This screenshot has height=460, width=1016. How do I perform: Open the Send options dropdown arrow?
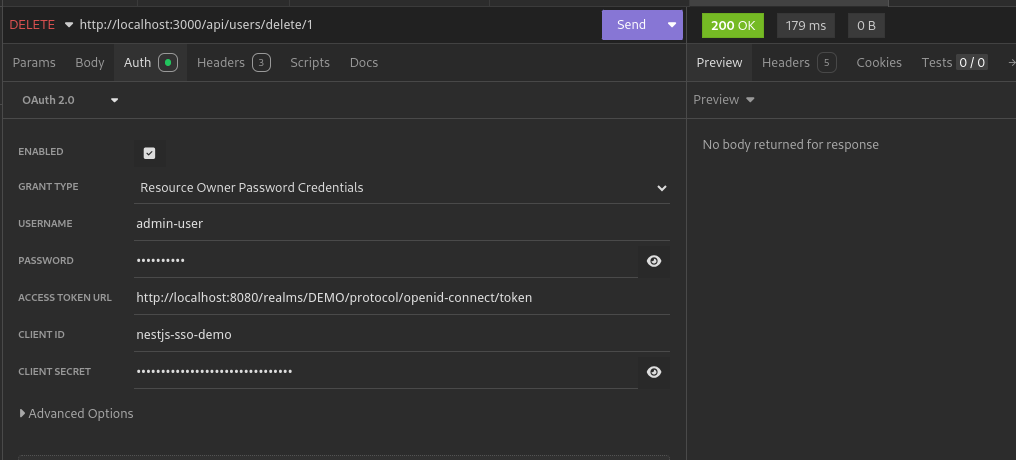672,25
